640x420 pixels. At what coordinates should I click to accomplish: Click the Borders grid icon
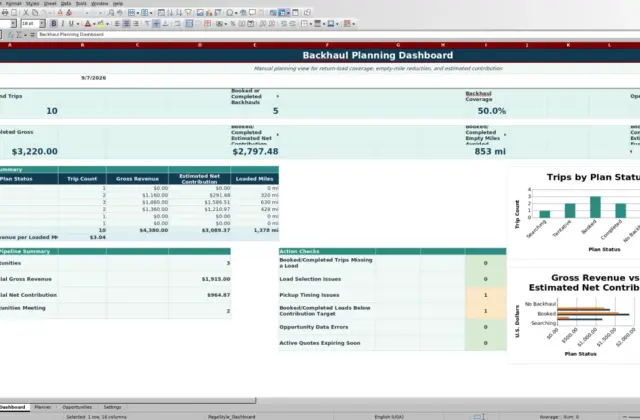tap(304, 24)
